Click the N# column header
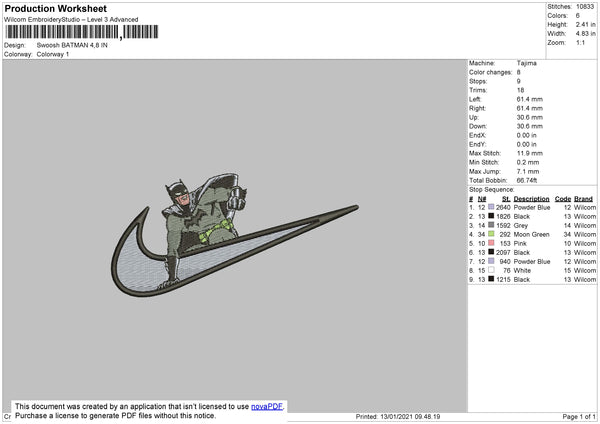The image size is (600, 424). click(x=482, y=199)
